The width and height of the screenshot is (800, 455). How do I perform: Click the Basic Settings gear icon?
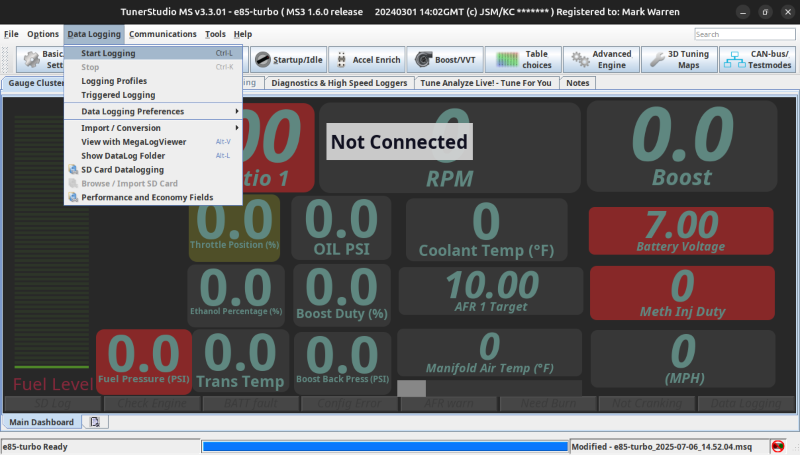coord(32,60)
